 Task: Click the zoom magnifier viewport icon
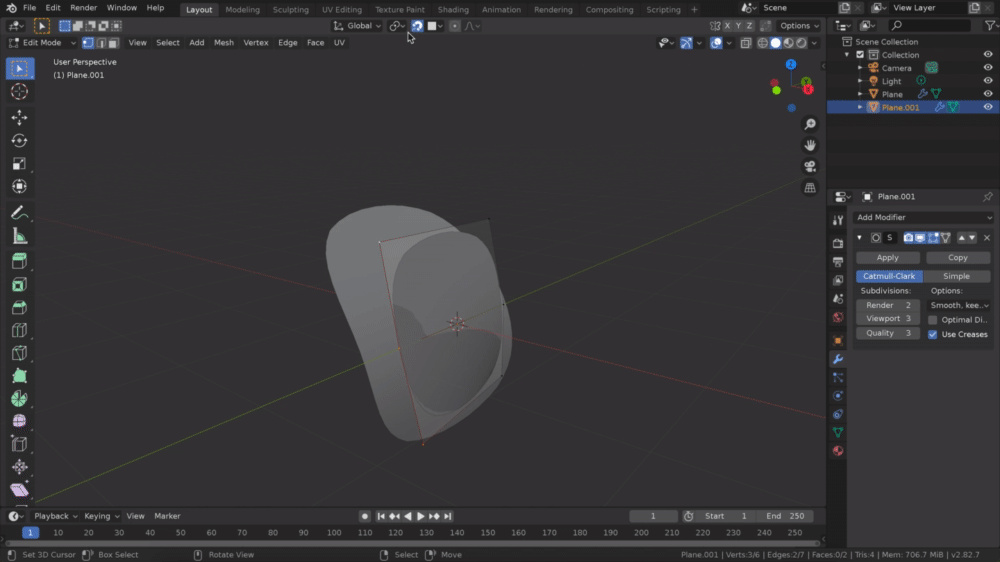[x=810, y=124]
